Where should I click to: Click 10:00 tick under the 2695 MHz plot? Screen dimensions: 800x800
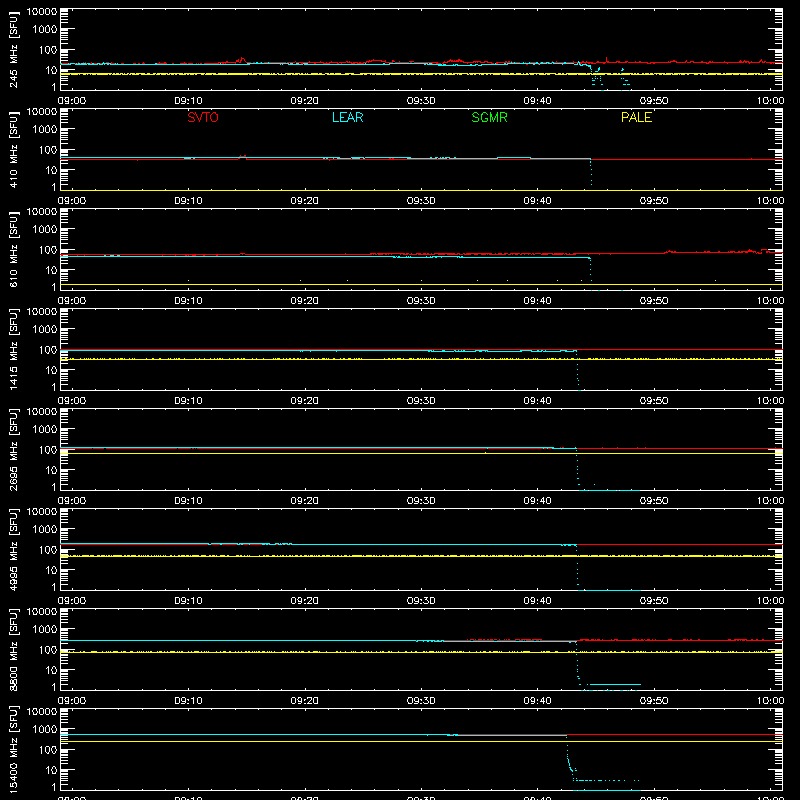(x=770, y=501)
